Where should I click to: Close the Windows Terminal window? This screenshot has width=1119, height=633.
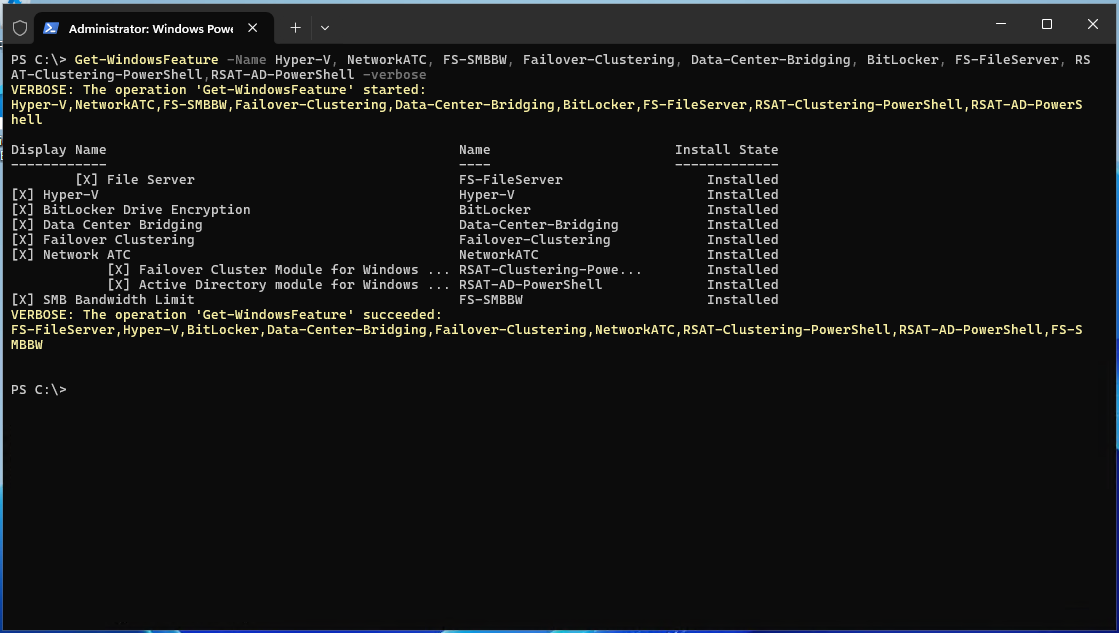(x=1092, y=24)
